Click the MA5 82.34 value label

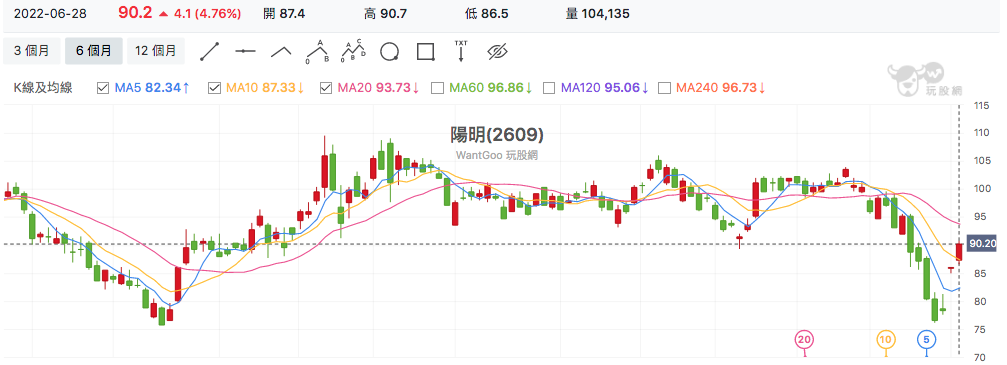click(x=152, y=88)
